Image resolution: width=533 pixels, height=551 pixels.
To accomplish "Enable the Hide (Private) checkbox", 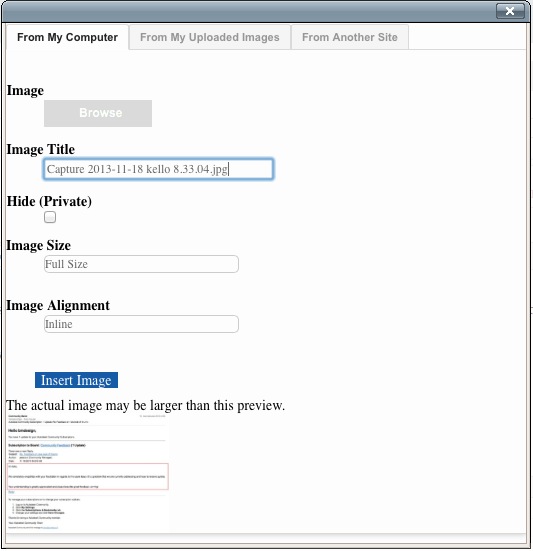I will 50,217.
